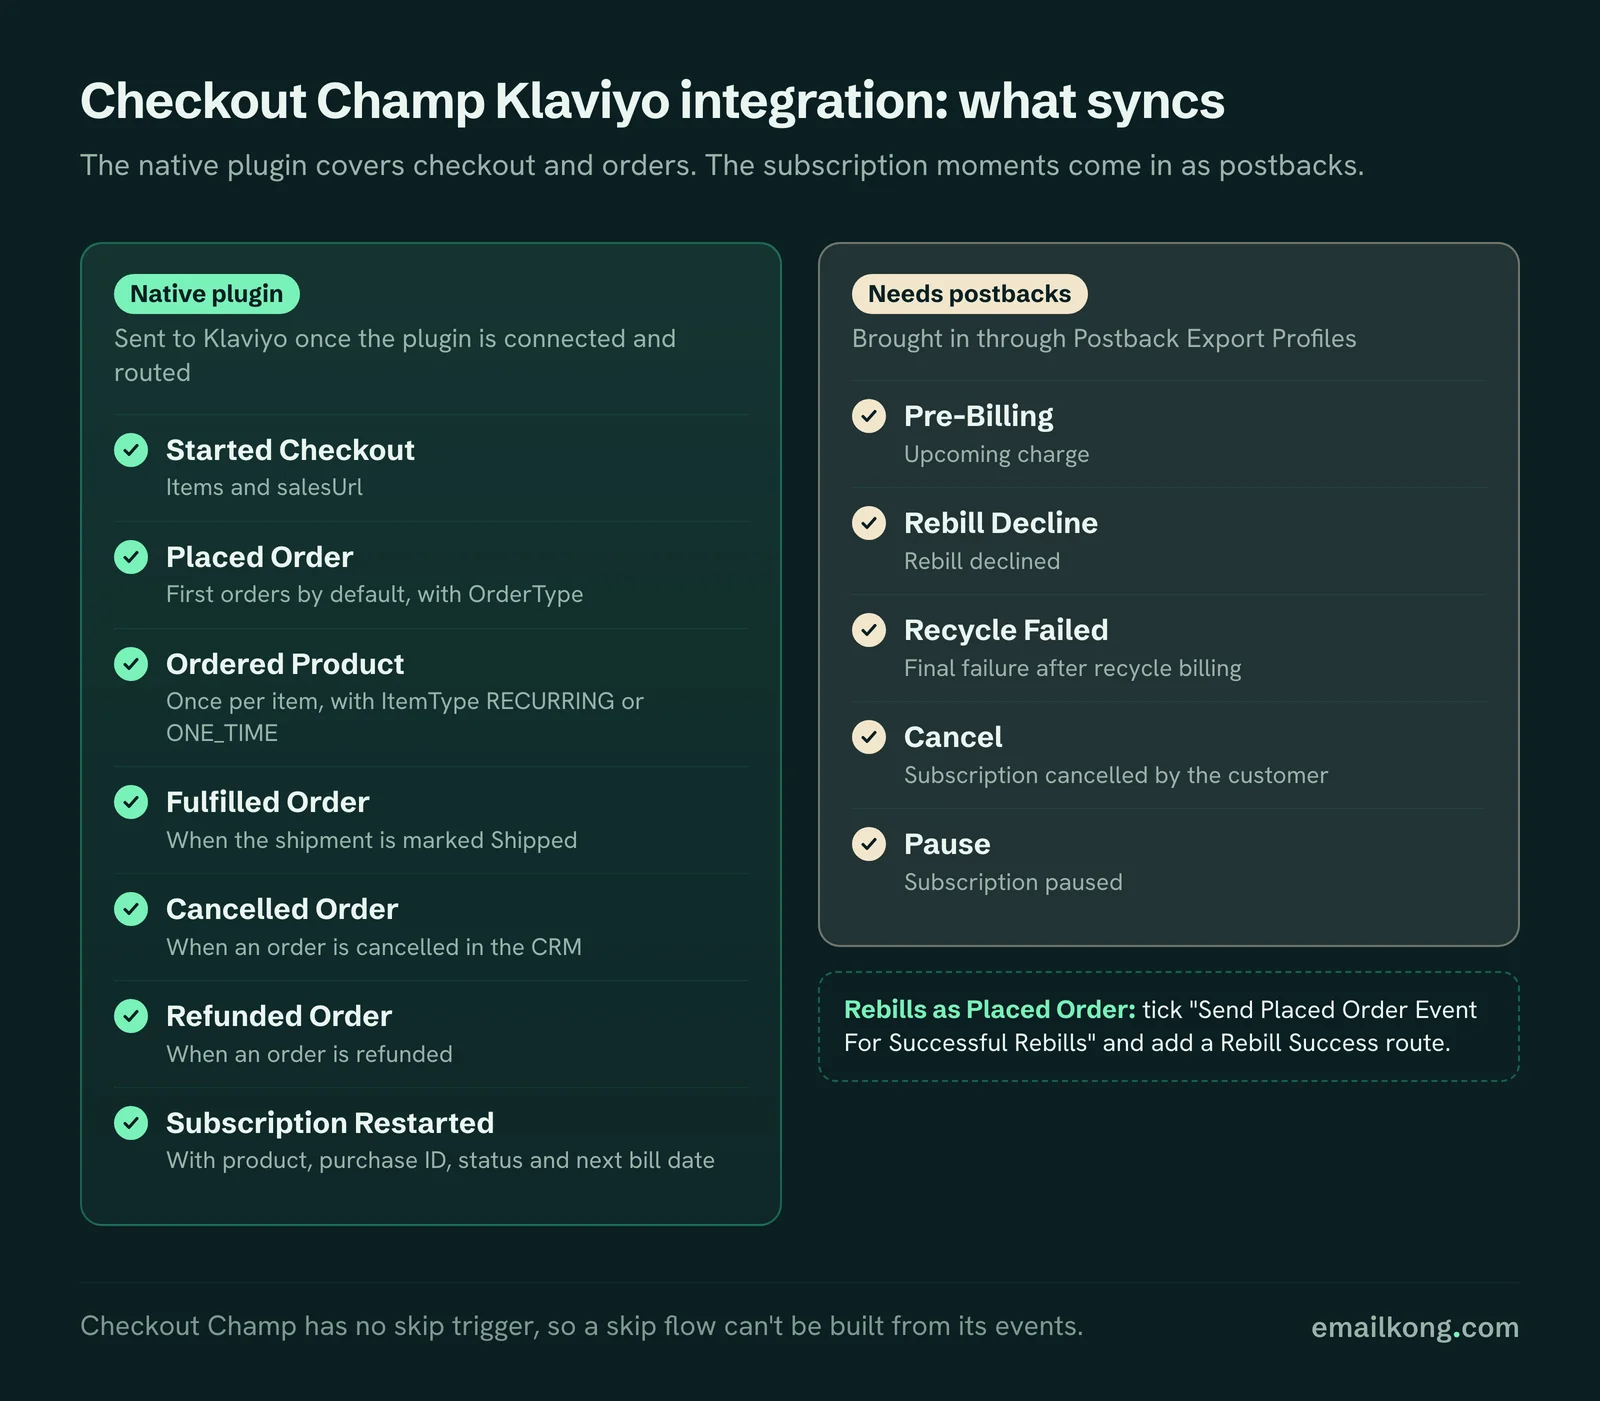This screenshot has width=1600, height=1401.
Task: Click the checkmark icon beside Pre-Billing
Action: [x=869, y=416]
